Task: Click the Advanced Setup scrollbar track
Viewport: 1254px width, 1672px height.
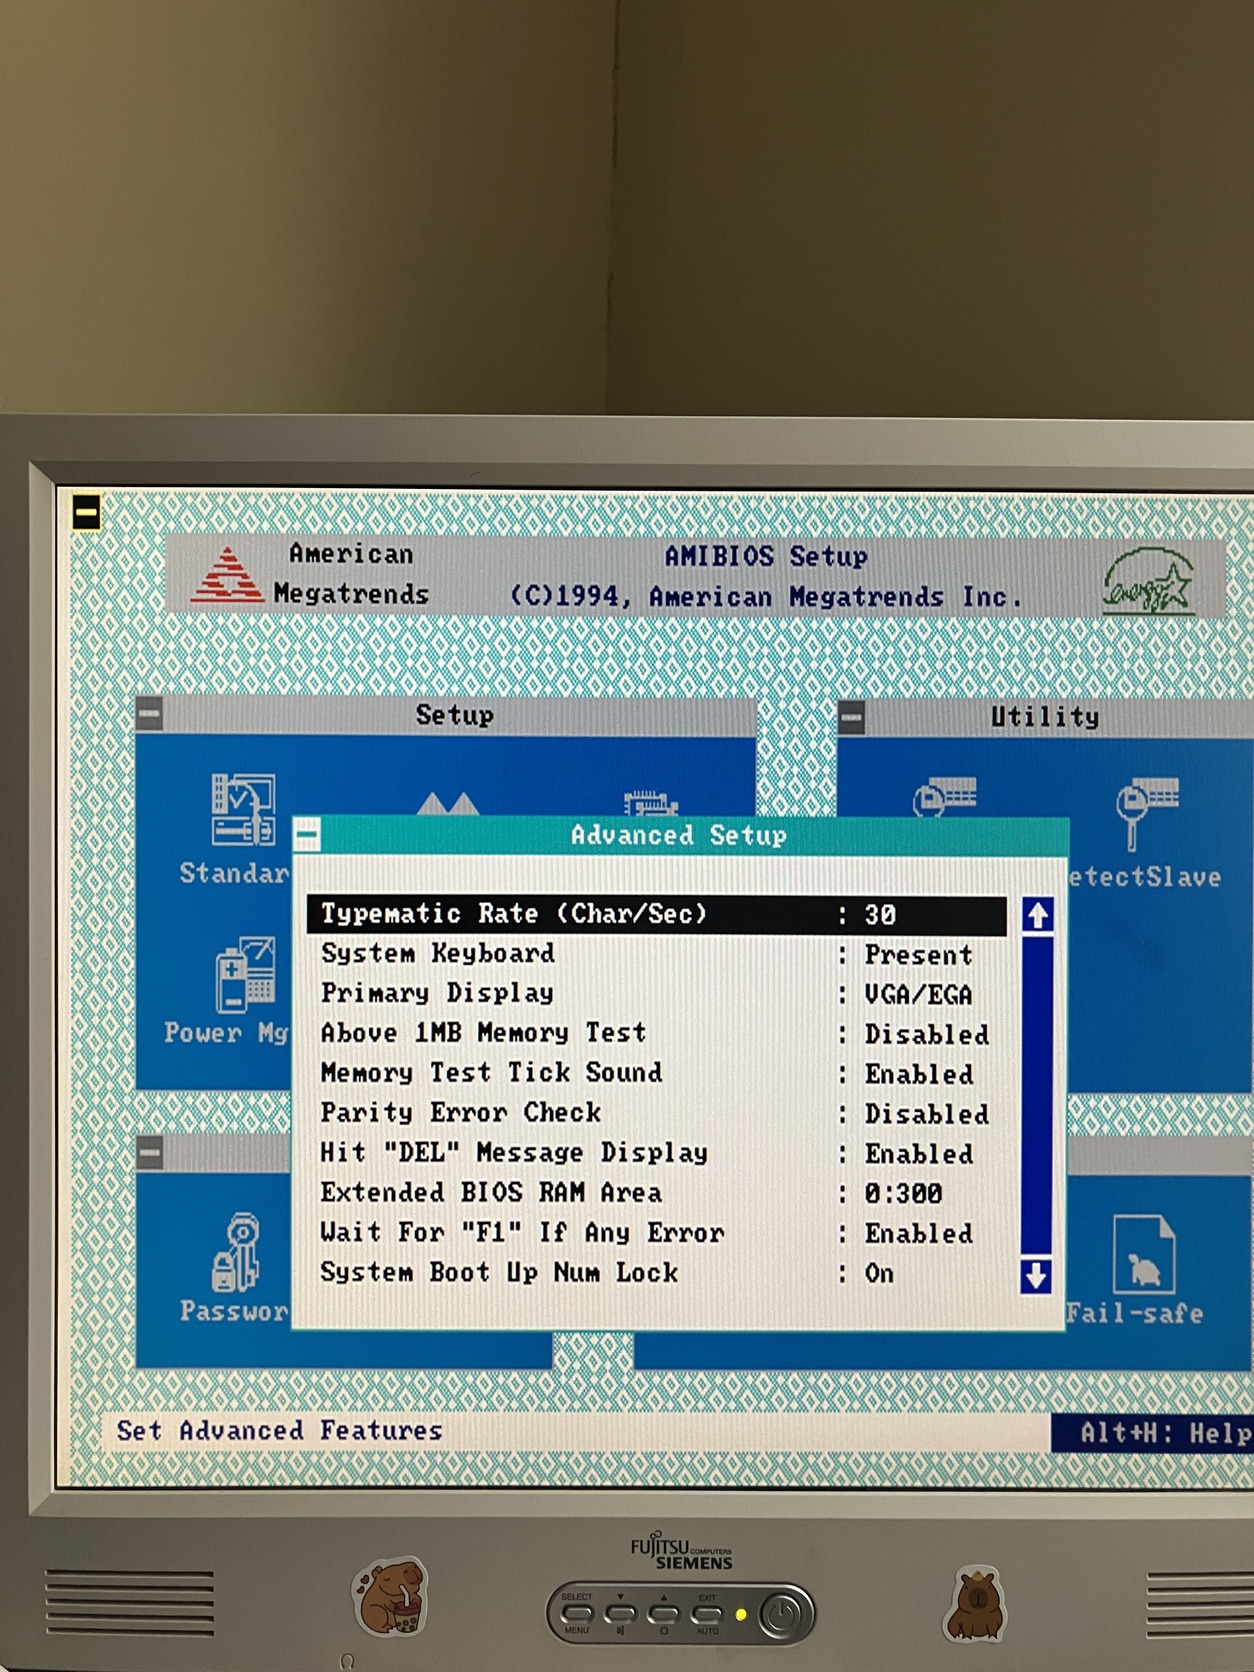Action: [x=1036, y=1094]
